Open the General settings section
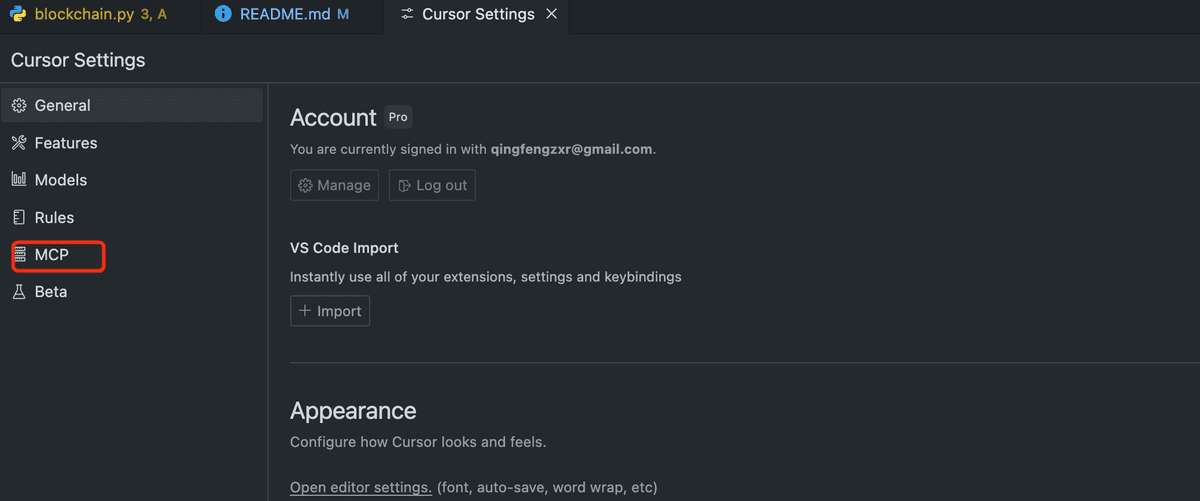Image resolution: width=1200 pixels, height=501 pixels. 132,105
